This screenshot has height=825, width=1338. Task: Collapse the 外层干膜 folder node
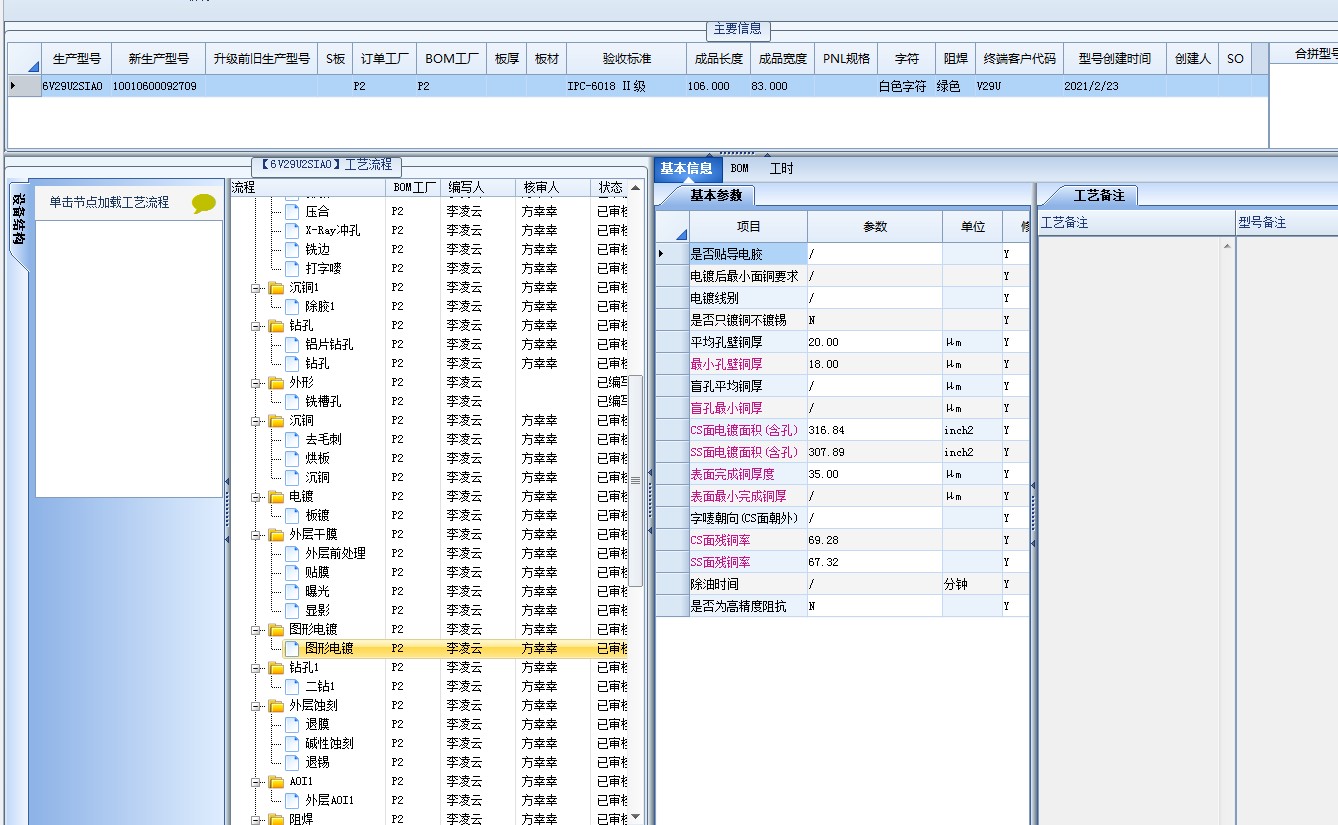click(x=256, y=535)
